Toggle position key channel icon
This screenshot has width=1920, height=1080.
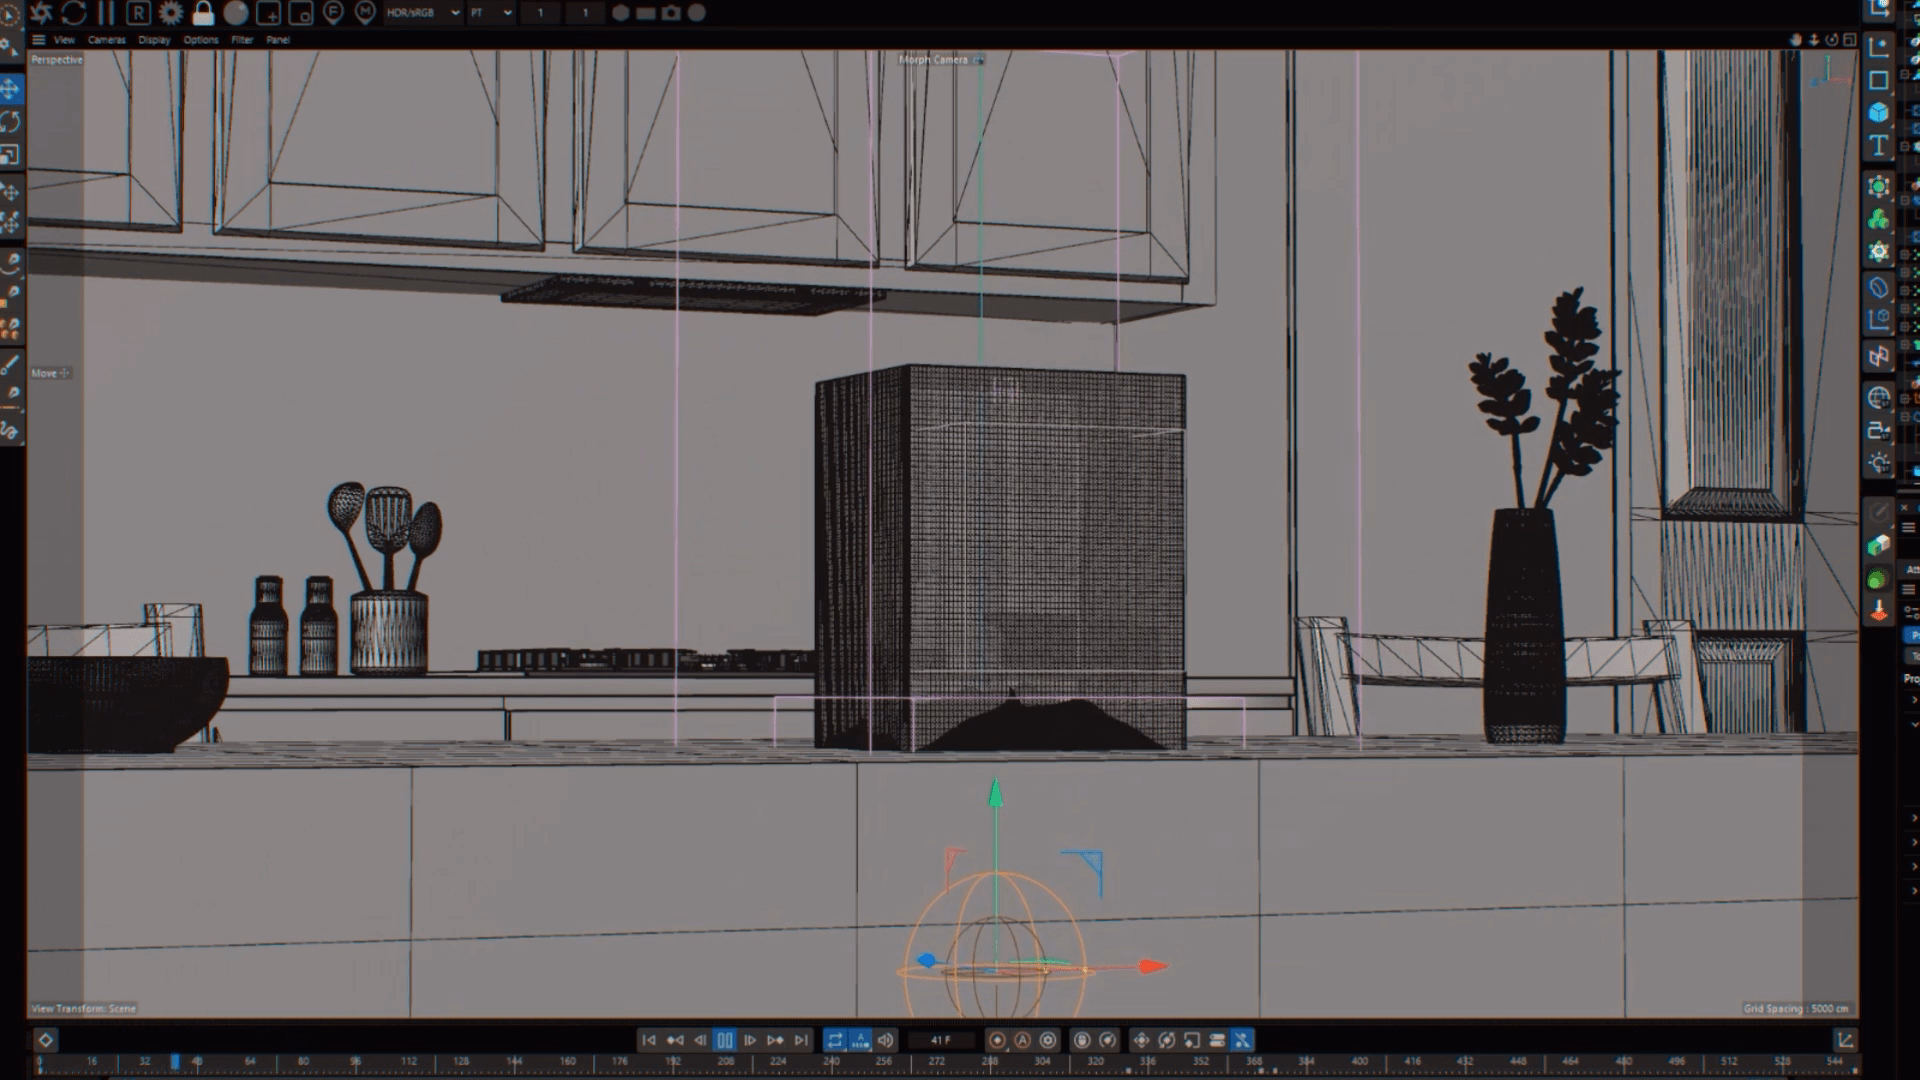pos(1141,1040)
